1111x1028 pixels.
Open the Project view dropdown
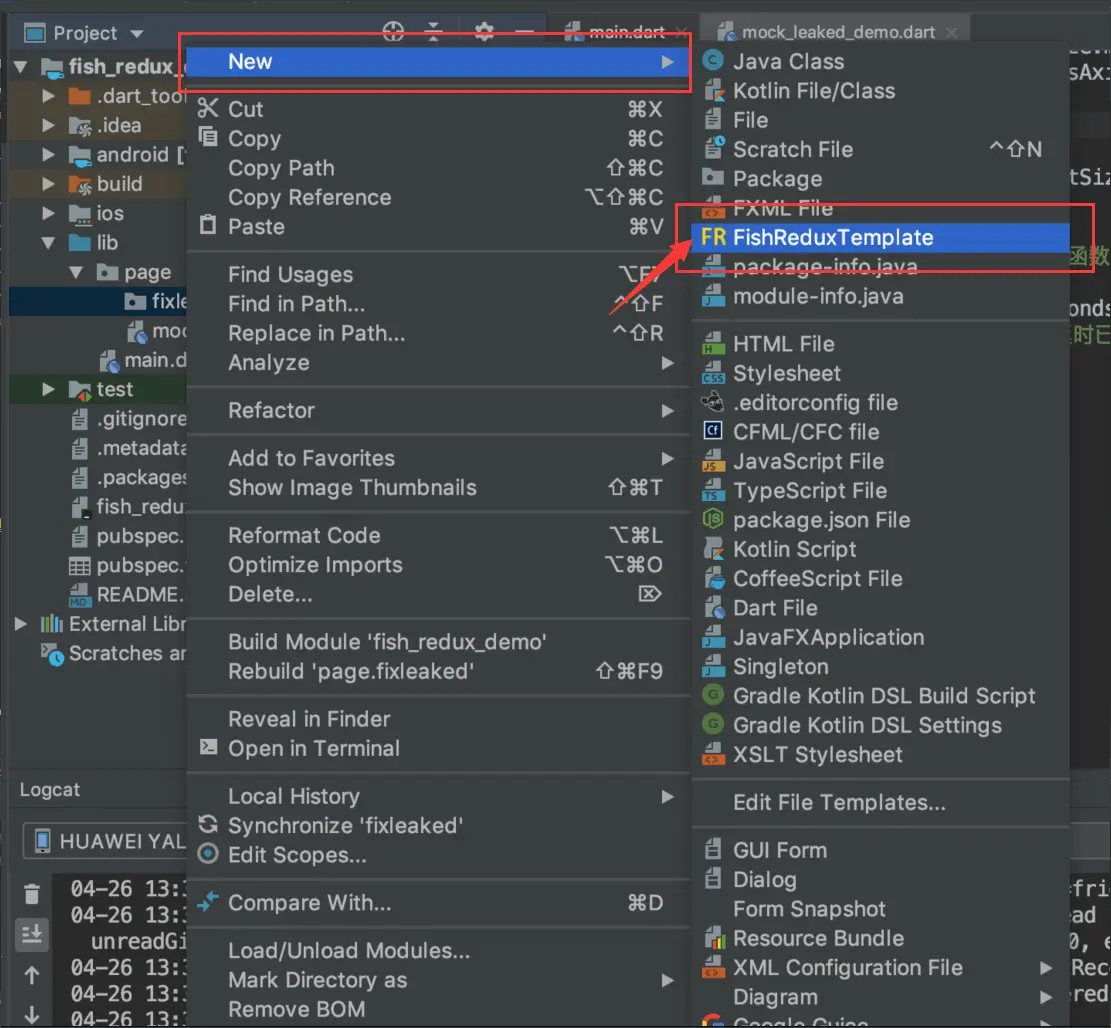(137, 33)
